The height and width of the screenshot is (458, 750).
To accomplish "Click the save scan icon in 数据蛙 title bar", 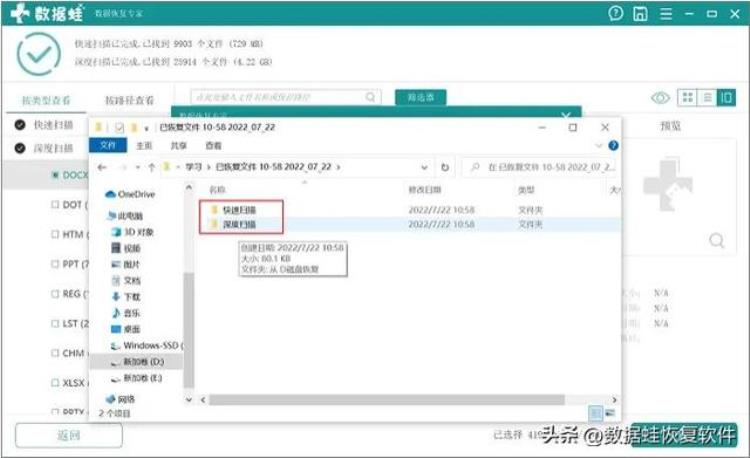I will [640, 13].
